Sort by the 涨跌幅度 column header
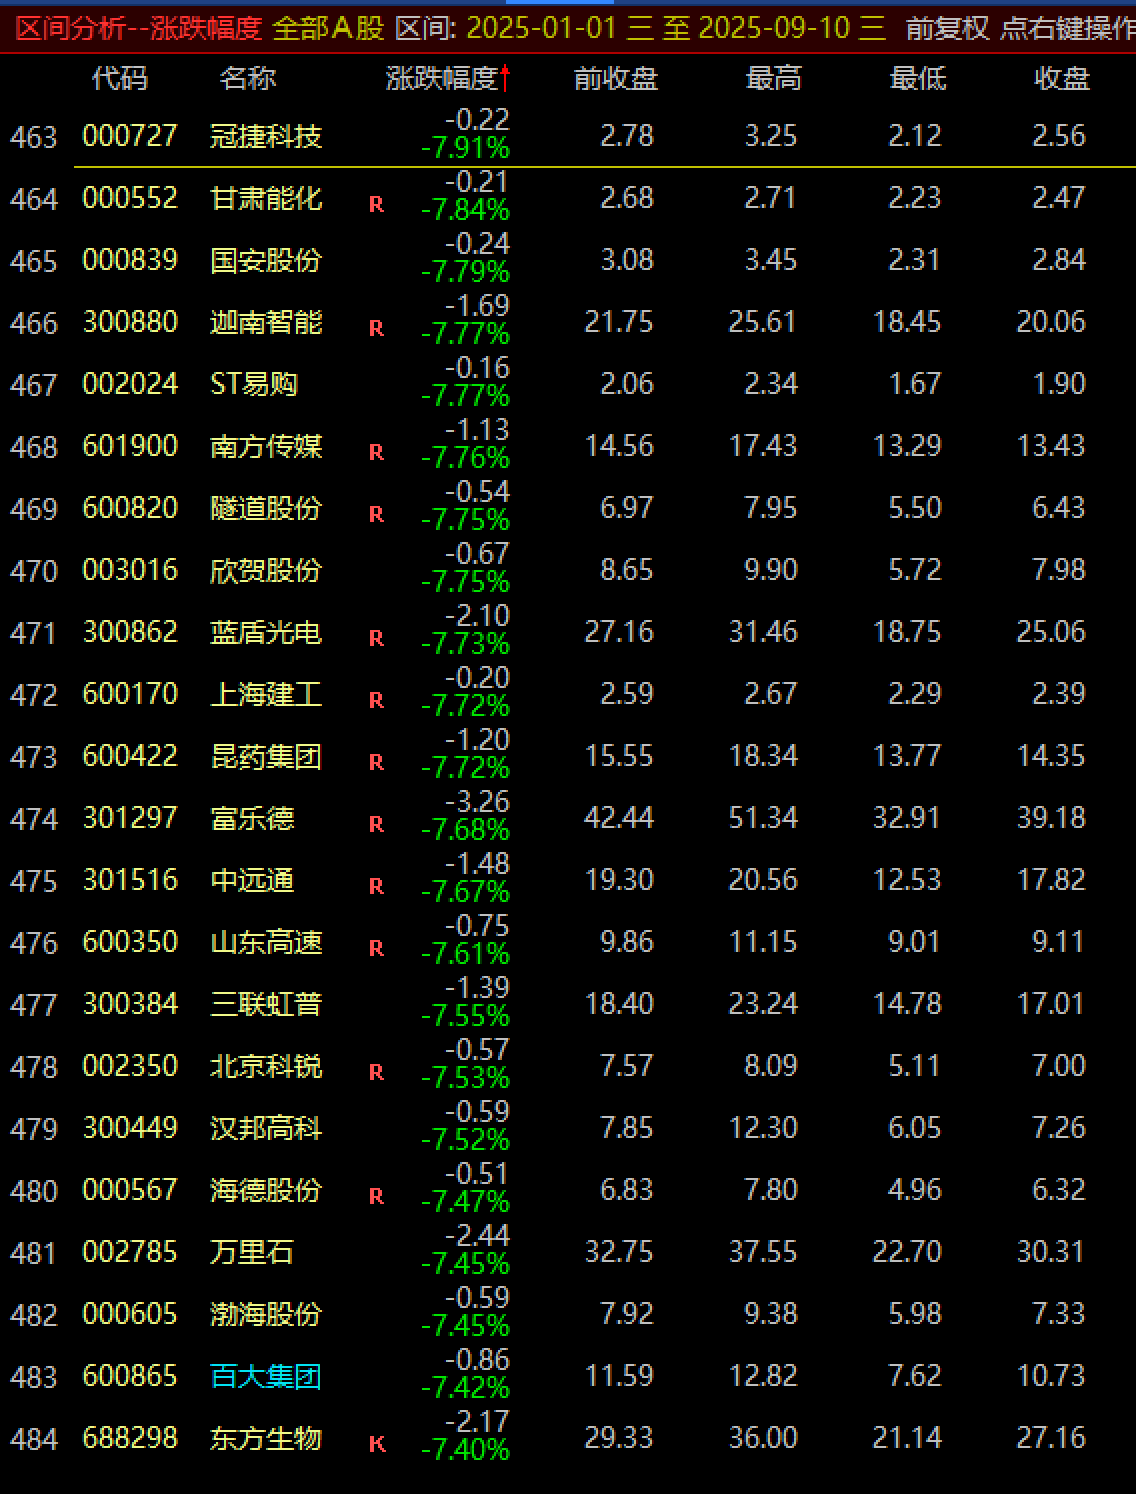This screenshot has width=1136, height=1494. [448, 78]
